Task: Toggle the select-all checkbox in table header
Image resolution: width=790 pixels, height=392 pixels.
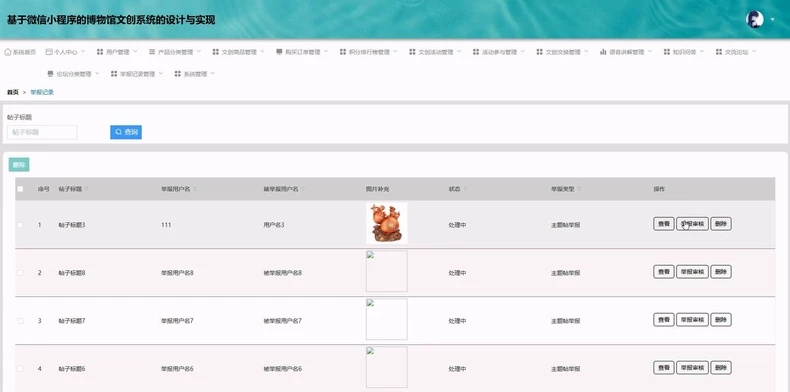Action: [x=20, y=189]
